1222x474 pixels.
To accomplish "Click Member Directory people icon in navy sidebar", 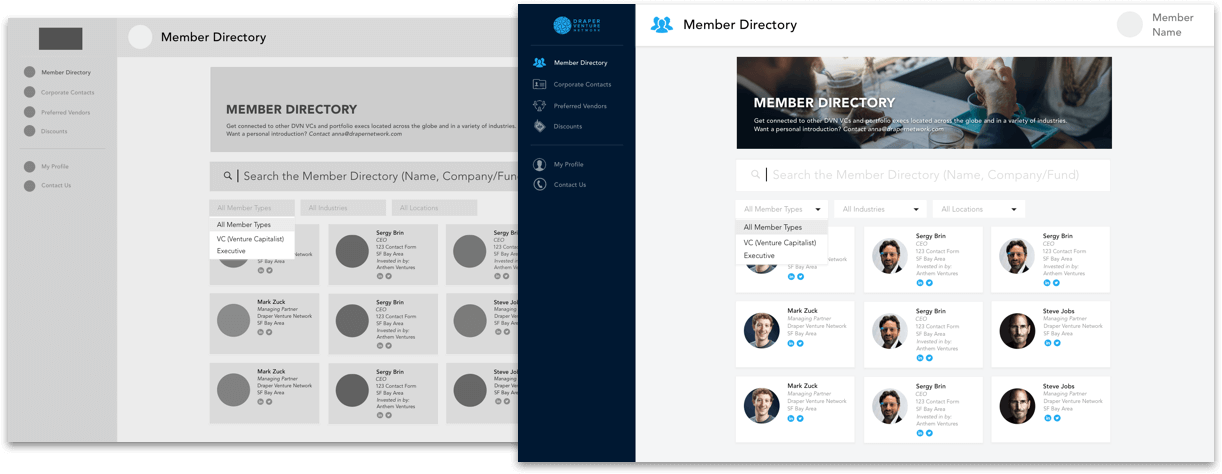I will [x=540, y=63].
